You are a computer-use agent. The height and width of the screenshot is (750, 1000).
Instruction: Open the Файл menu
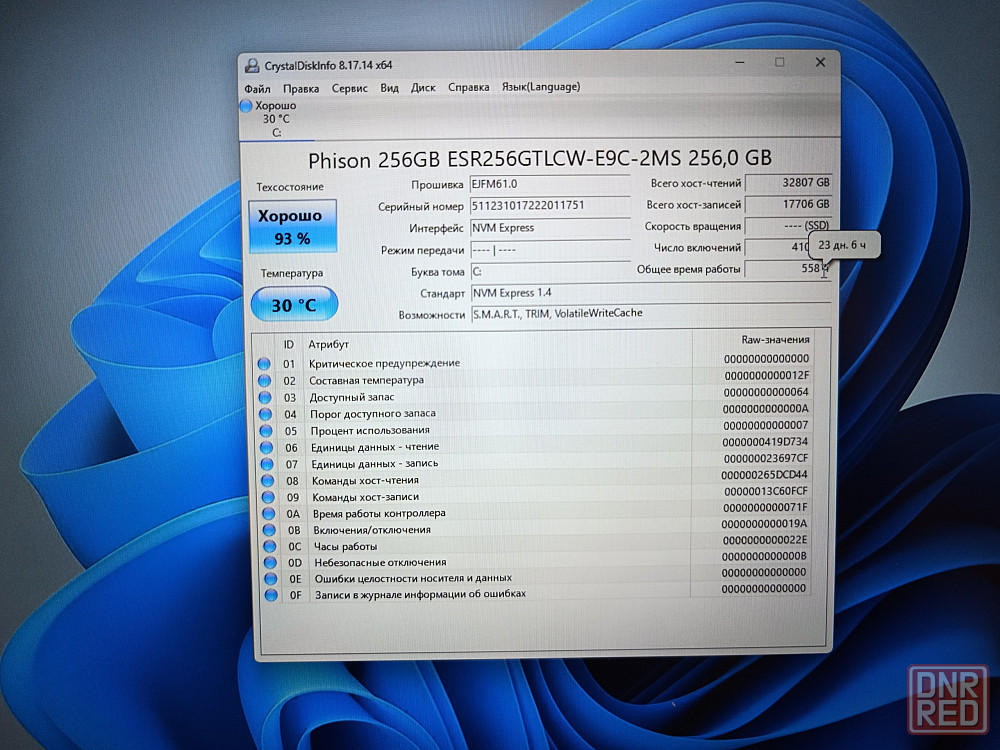click(x=257, y=89)
